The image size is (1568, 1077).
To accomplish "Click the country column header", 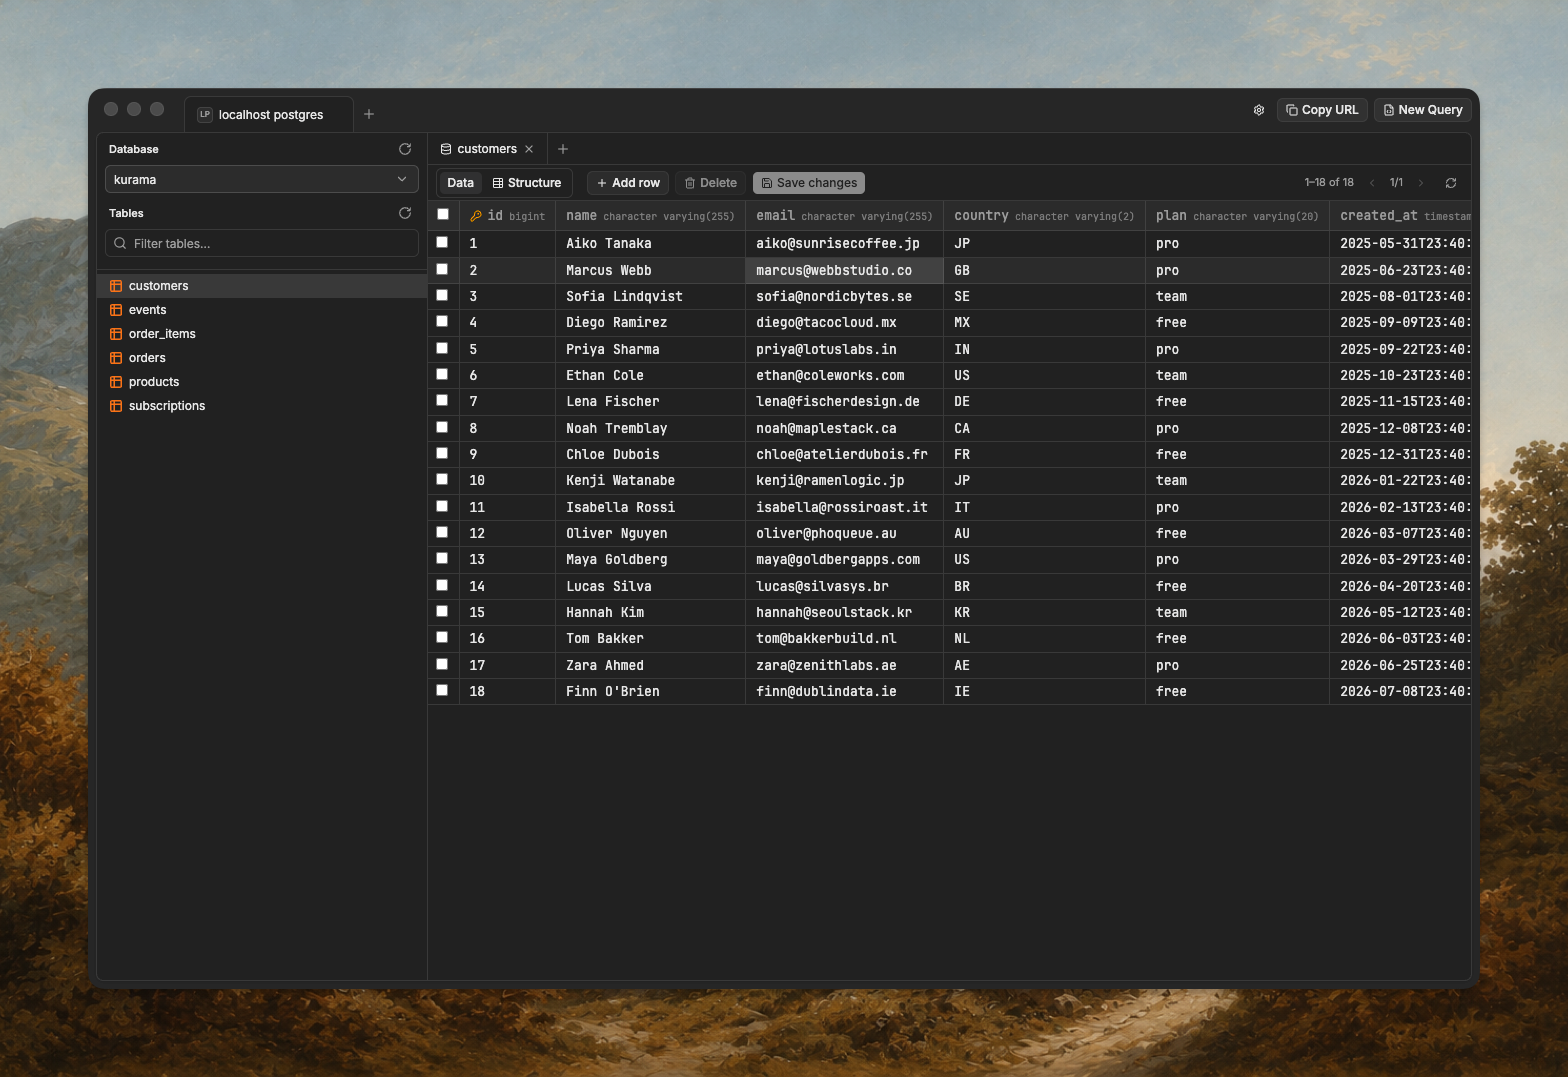I will click(1044, 216).
